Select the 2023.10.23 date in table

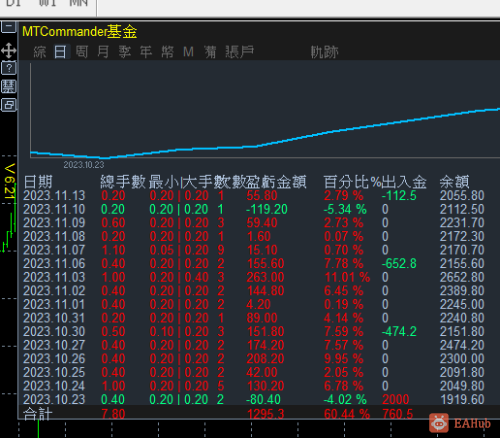[54, 399]
